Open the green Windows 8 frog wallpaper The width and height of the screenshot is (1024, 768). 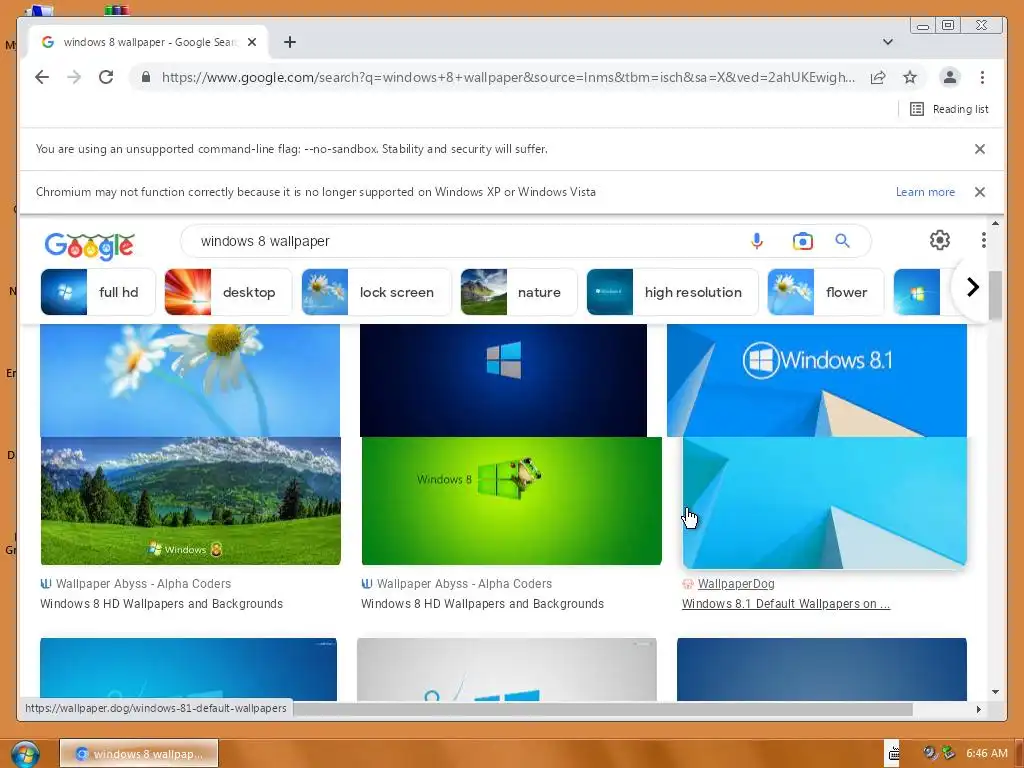point(511,501)
